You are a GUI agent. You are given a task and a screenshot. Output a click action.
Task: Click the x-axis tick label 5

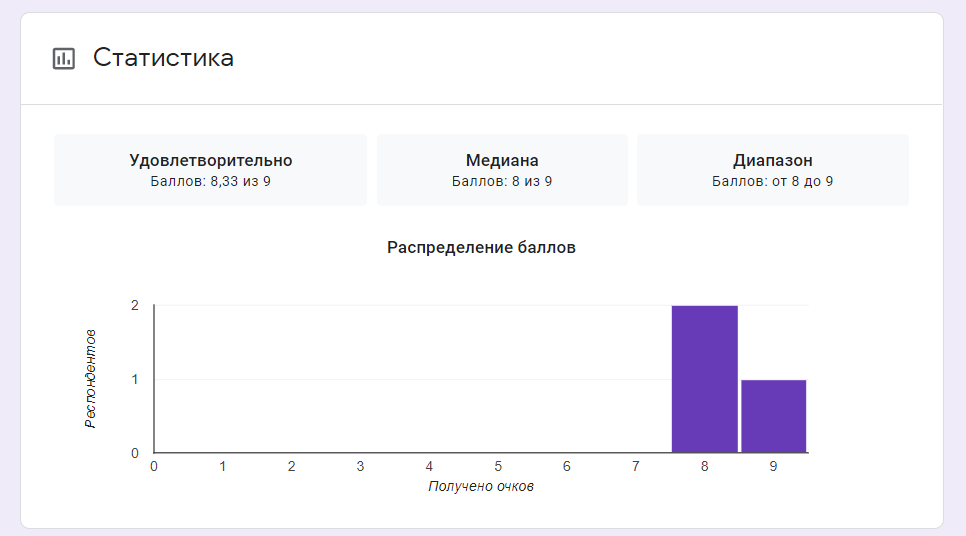[498, 466]
